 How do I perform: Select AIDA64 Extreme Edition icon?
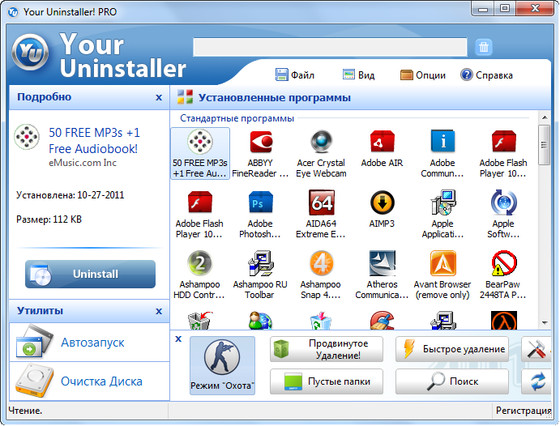coord(321,214)
